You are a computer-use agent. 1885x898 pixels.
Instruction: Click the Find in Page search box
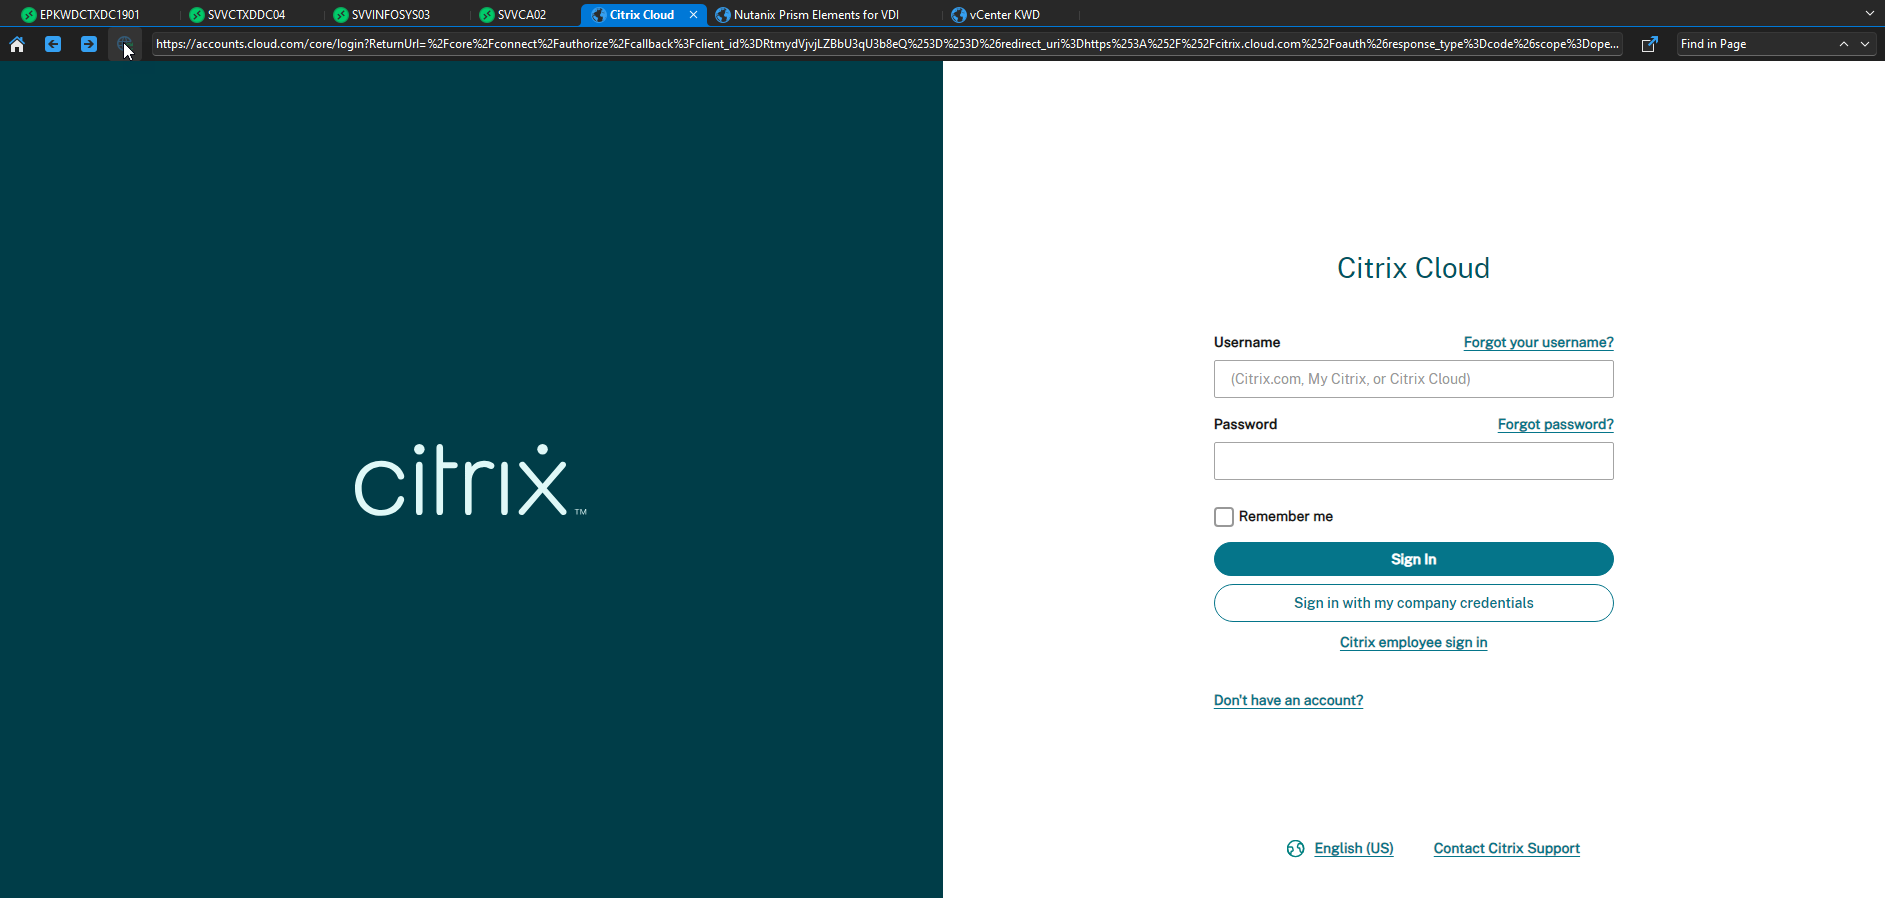point(1755,44)
